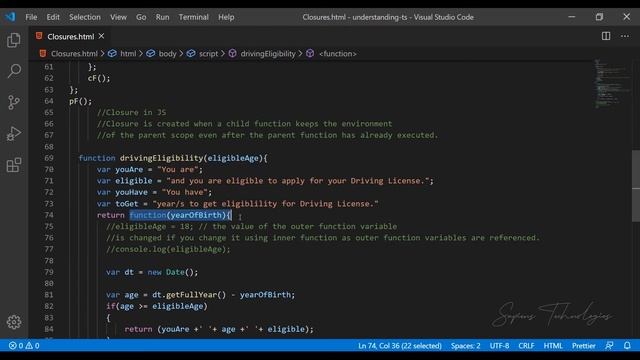
Task: Click the HTML file icon on the tab
Action: (x=39, y=36)
